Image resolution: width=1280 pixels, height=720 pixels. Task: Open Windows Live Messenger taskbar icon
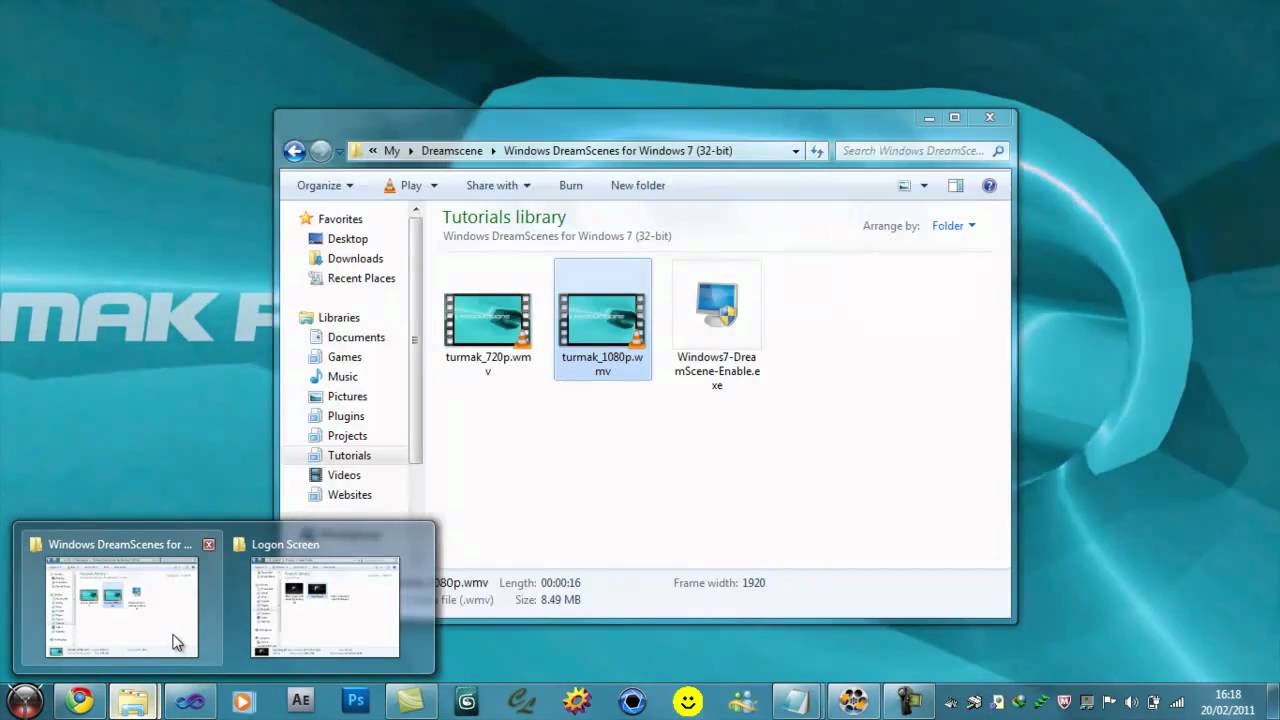(743, 701)
